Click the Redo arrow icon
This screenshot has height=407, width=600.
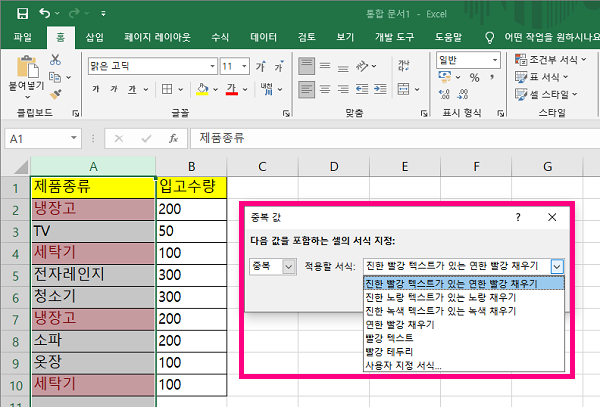(x=74, y=13)
